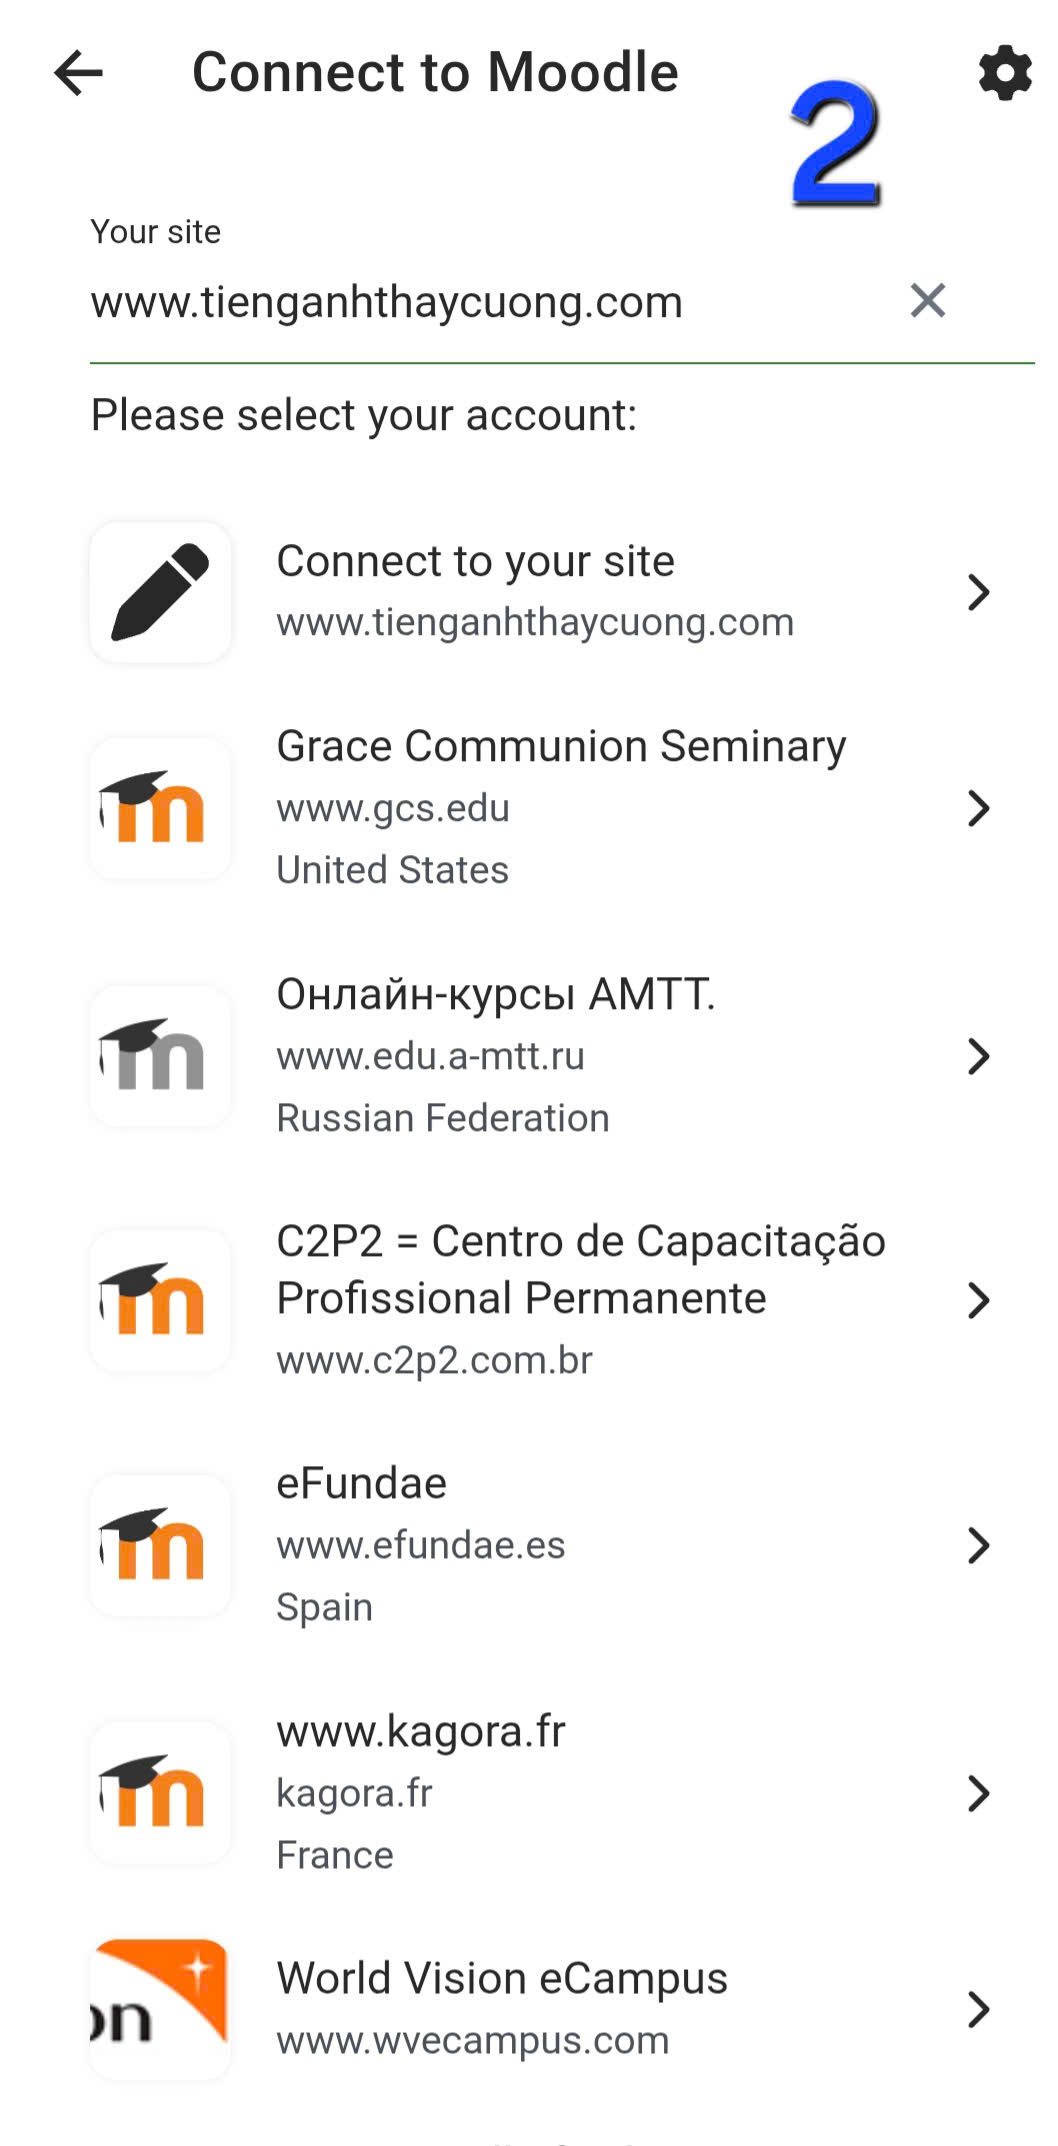Image resolution: width=1058 pixels, height=2146 pixels.
Task: Open the chevron for Grace Communion Seminary
Action: [x=978, y=808]
